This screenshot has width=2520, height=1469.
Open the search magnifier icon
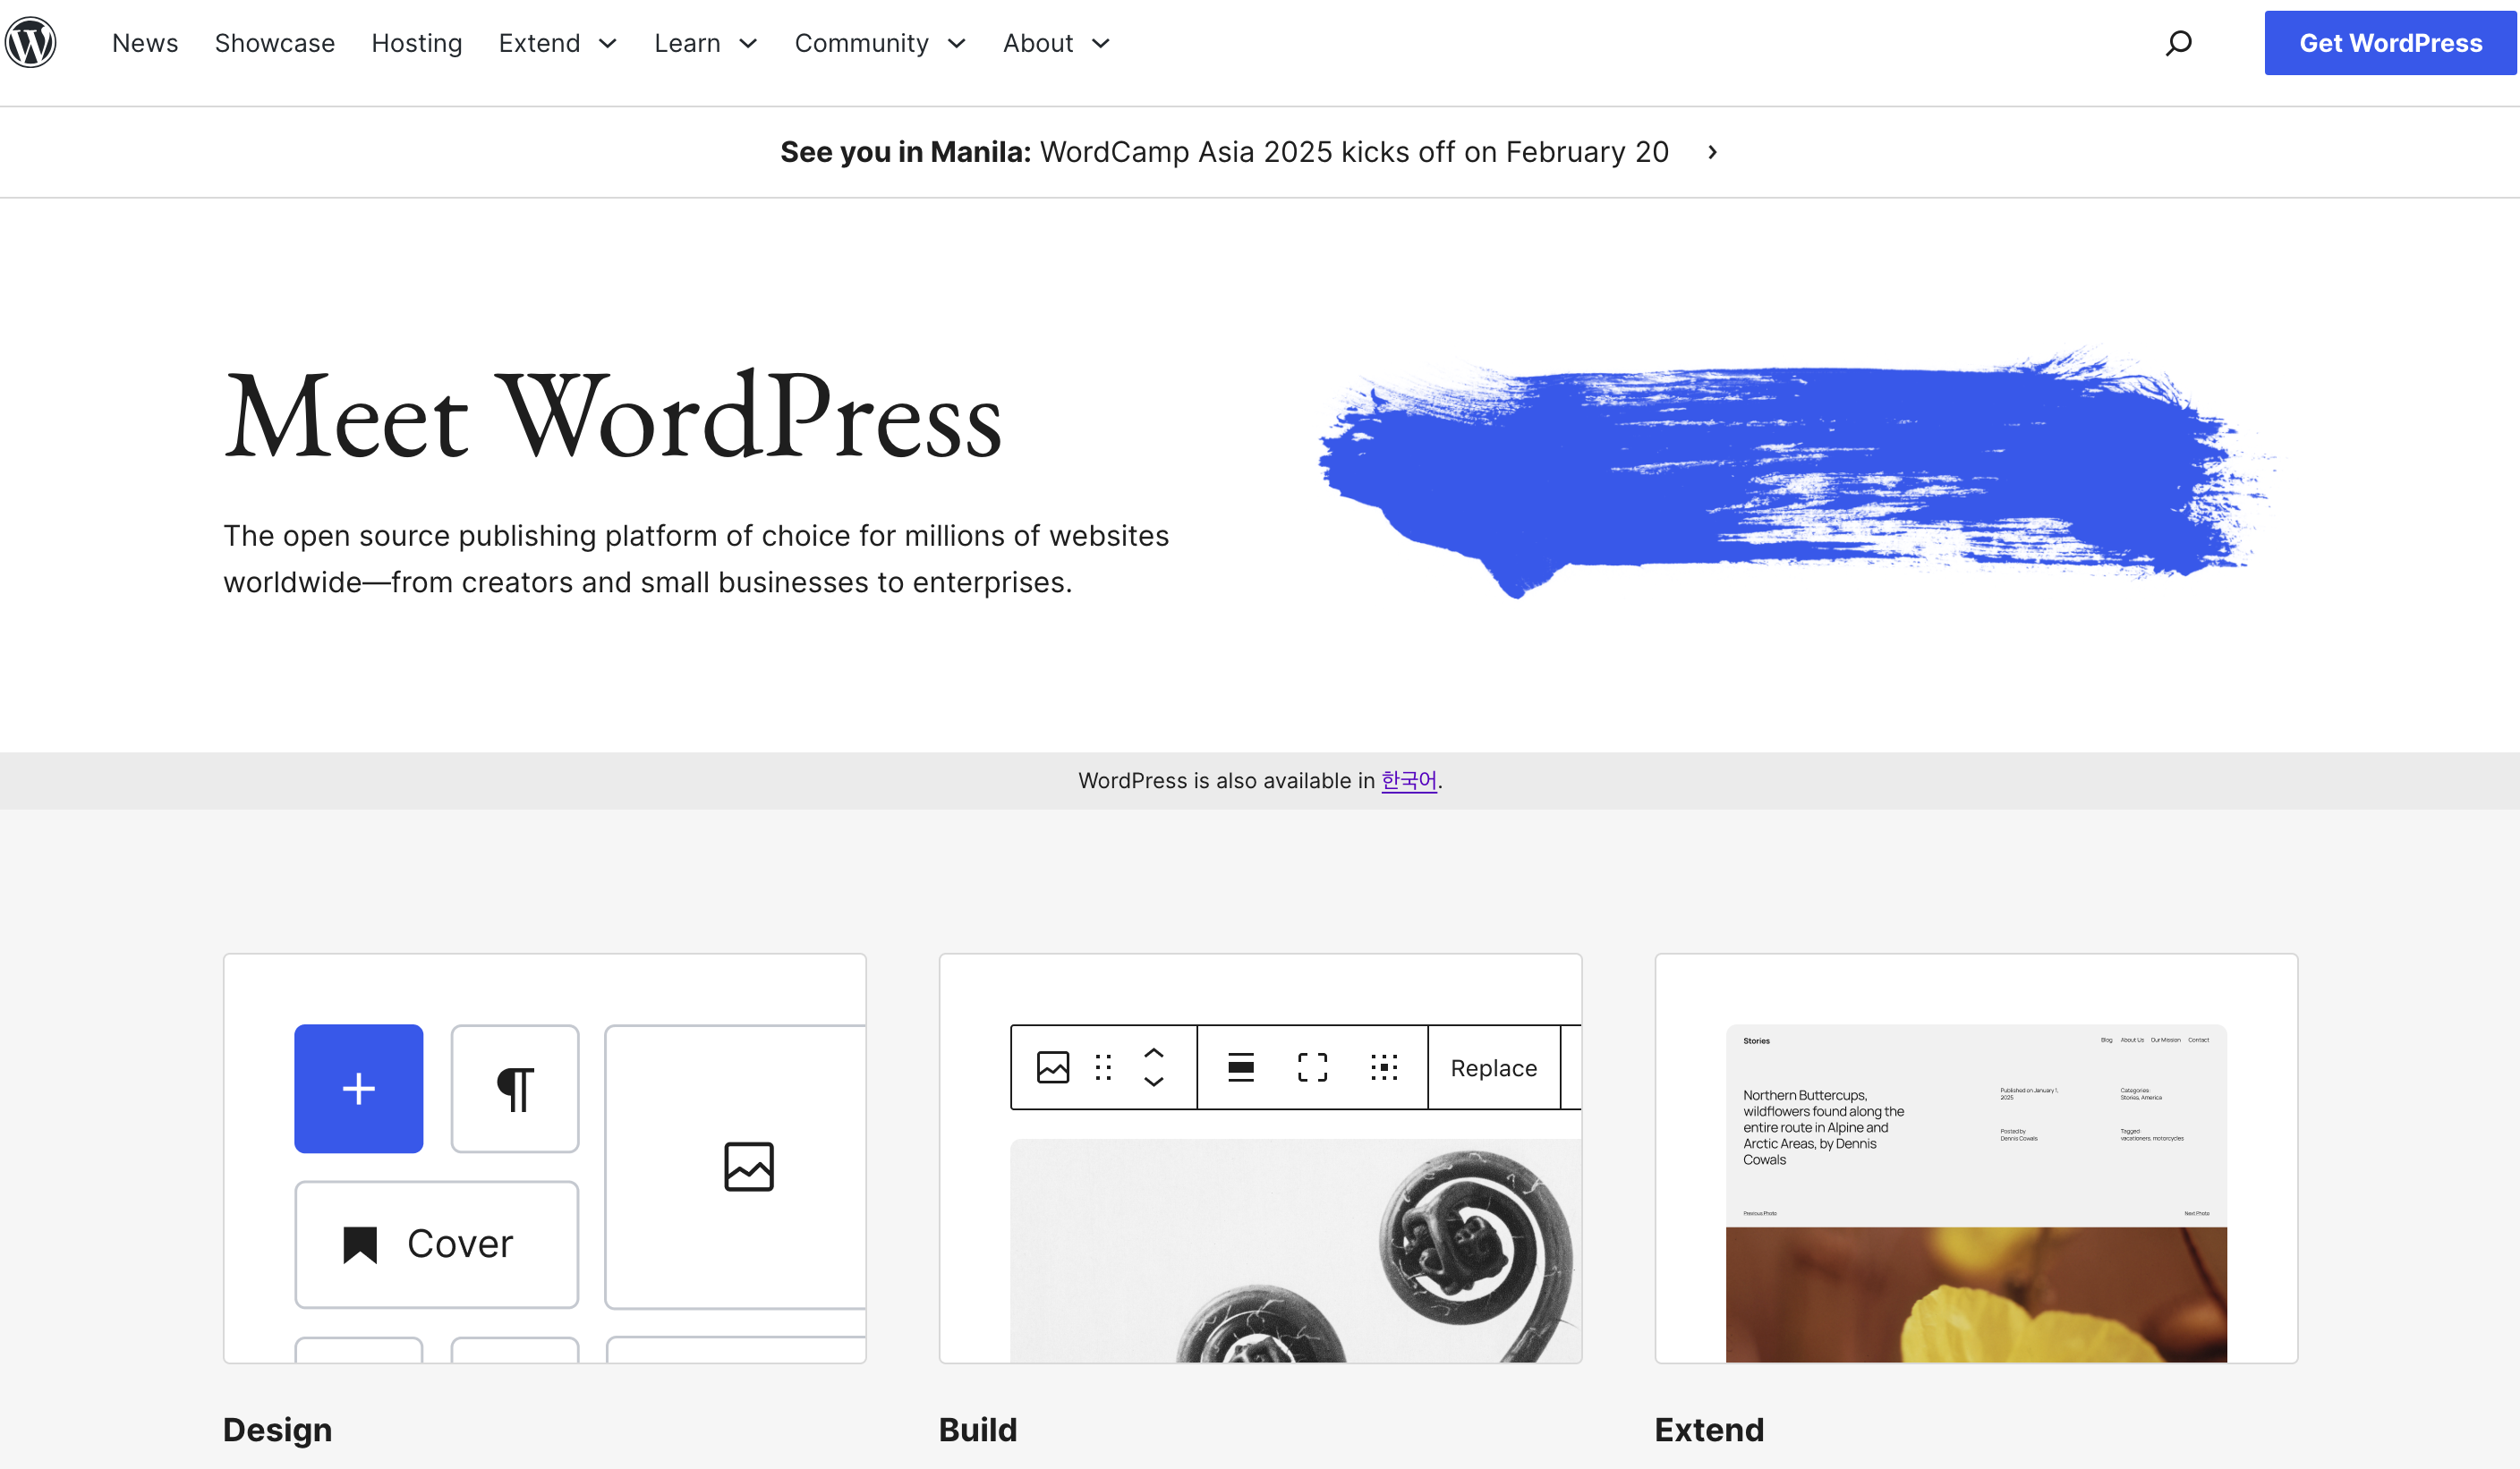click(x=2178, y=43)
